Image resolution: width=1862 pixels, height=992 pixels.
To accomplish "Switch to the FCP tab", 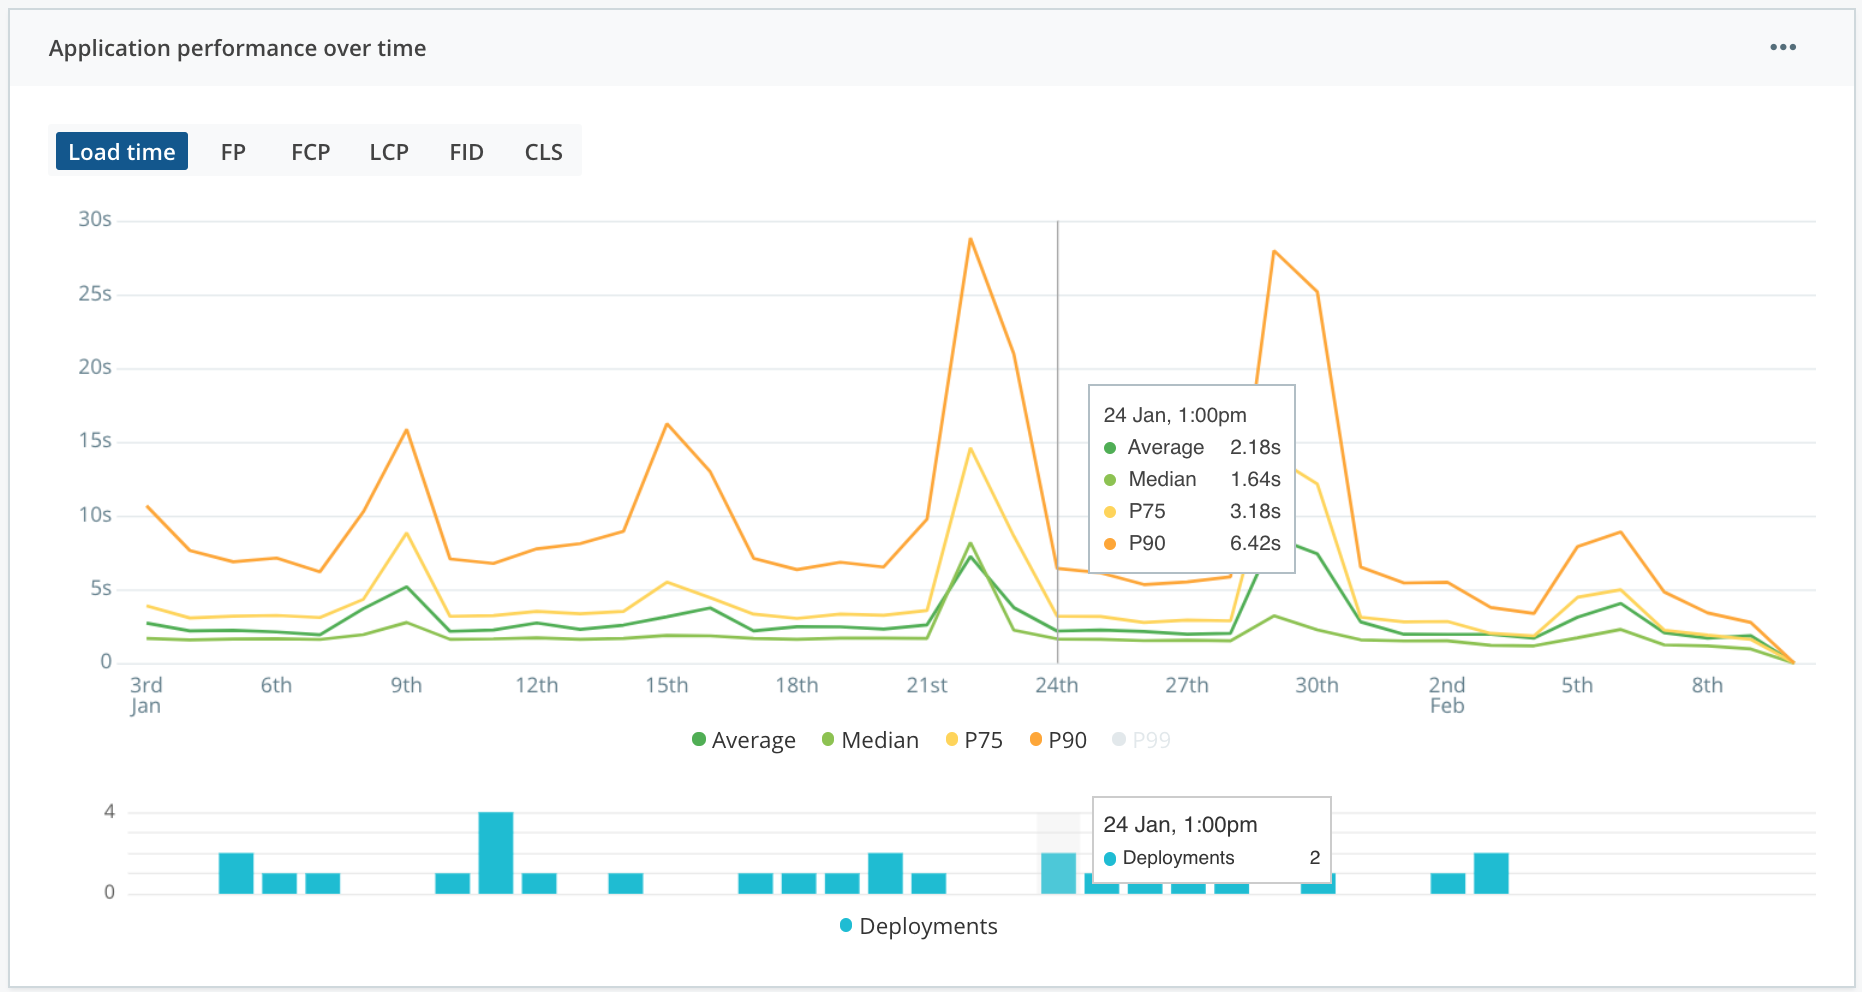I will coord(310,151).
